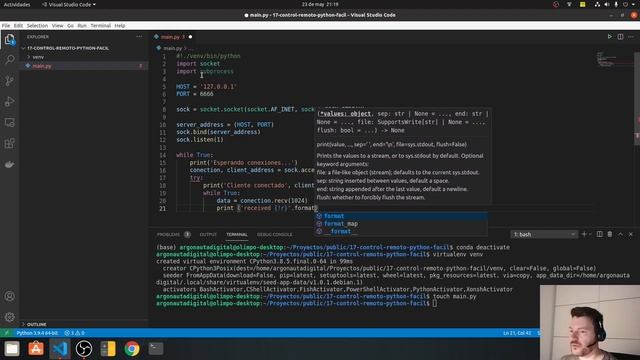640x360 pixels.
Task: Open the Source Control view
Action: (x=10, y=80)
